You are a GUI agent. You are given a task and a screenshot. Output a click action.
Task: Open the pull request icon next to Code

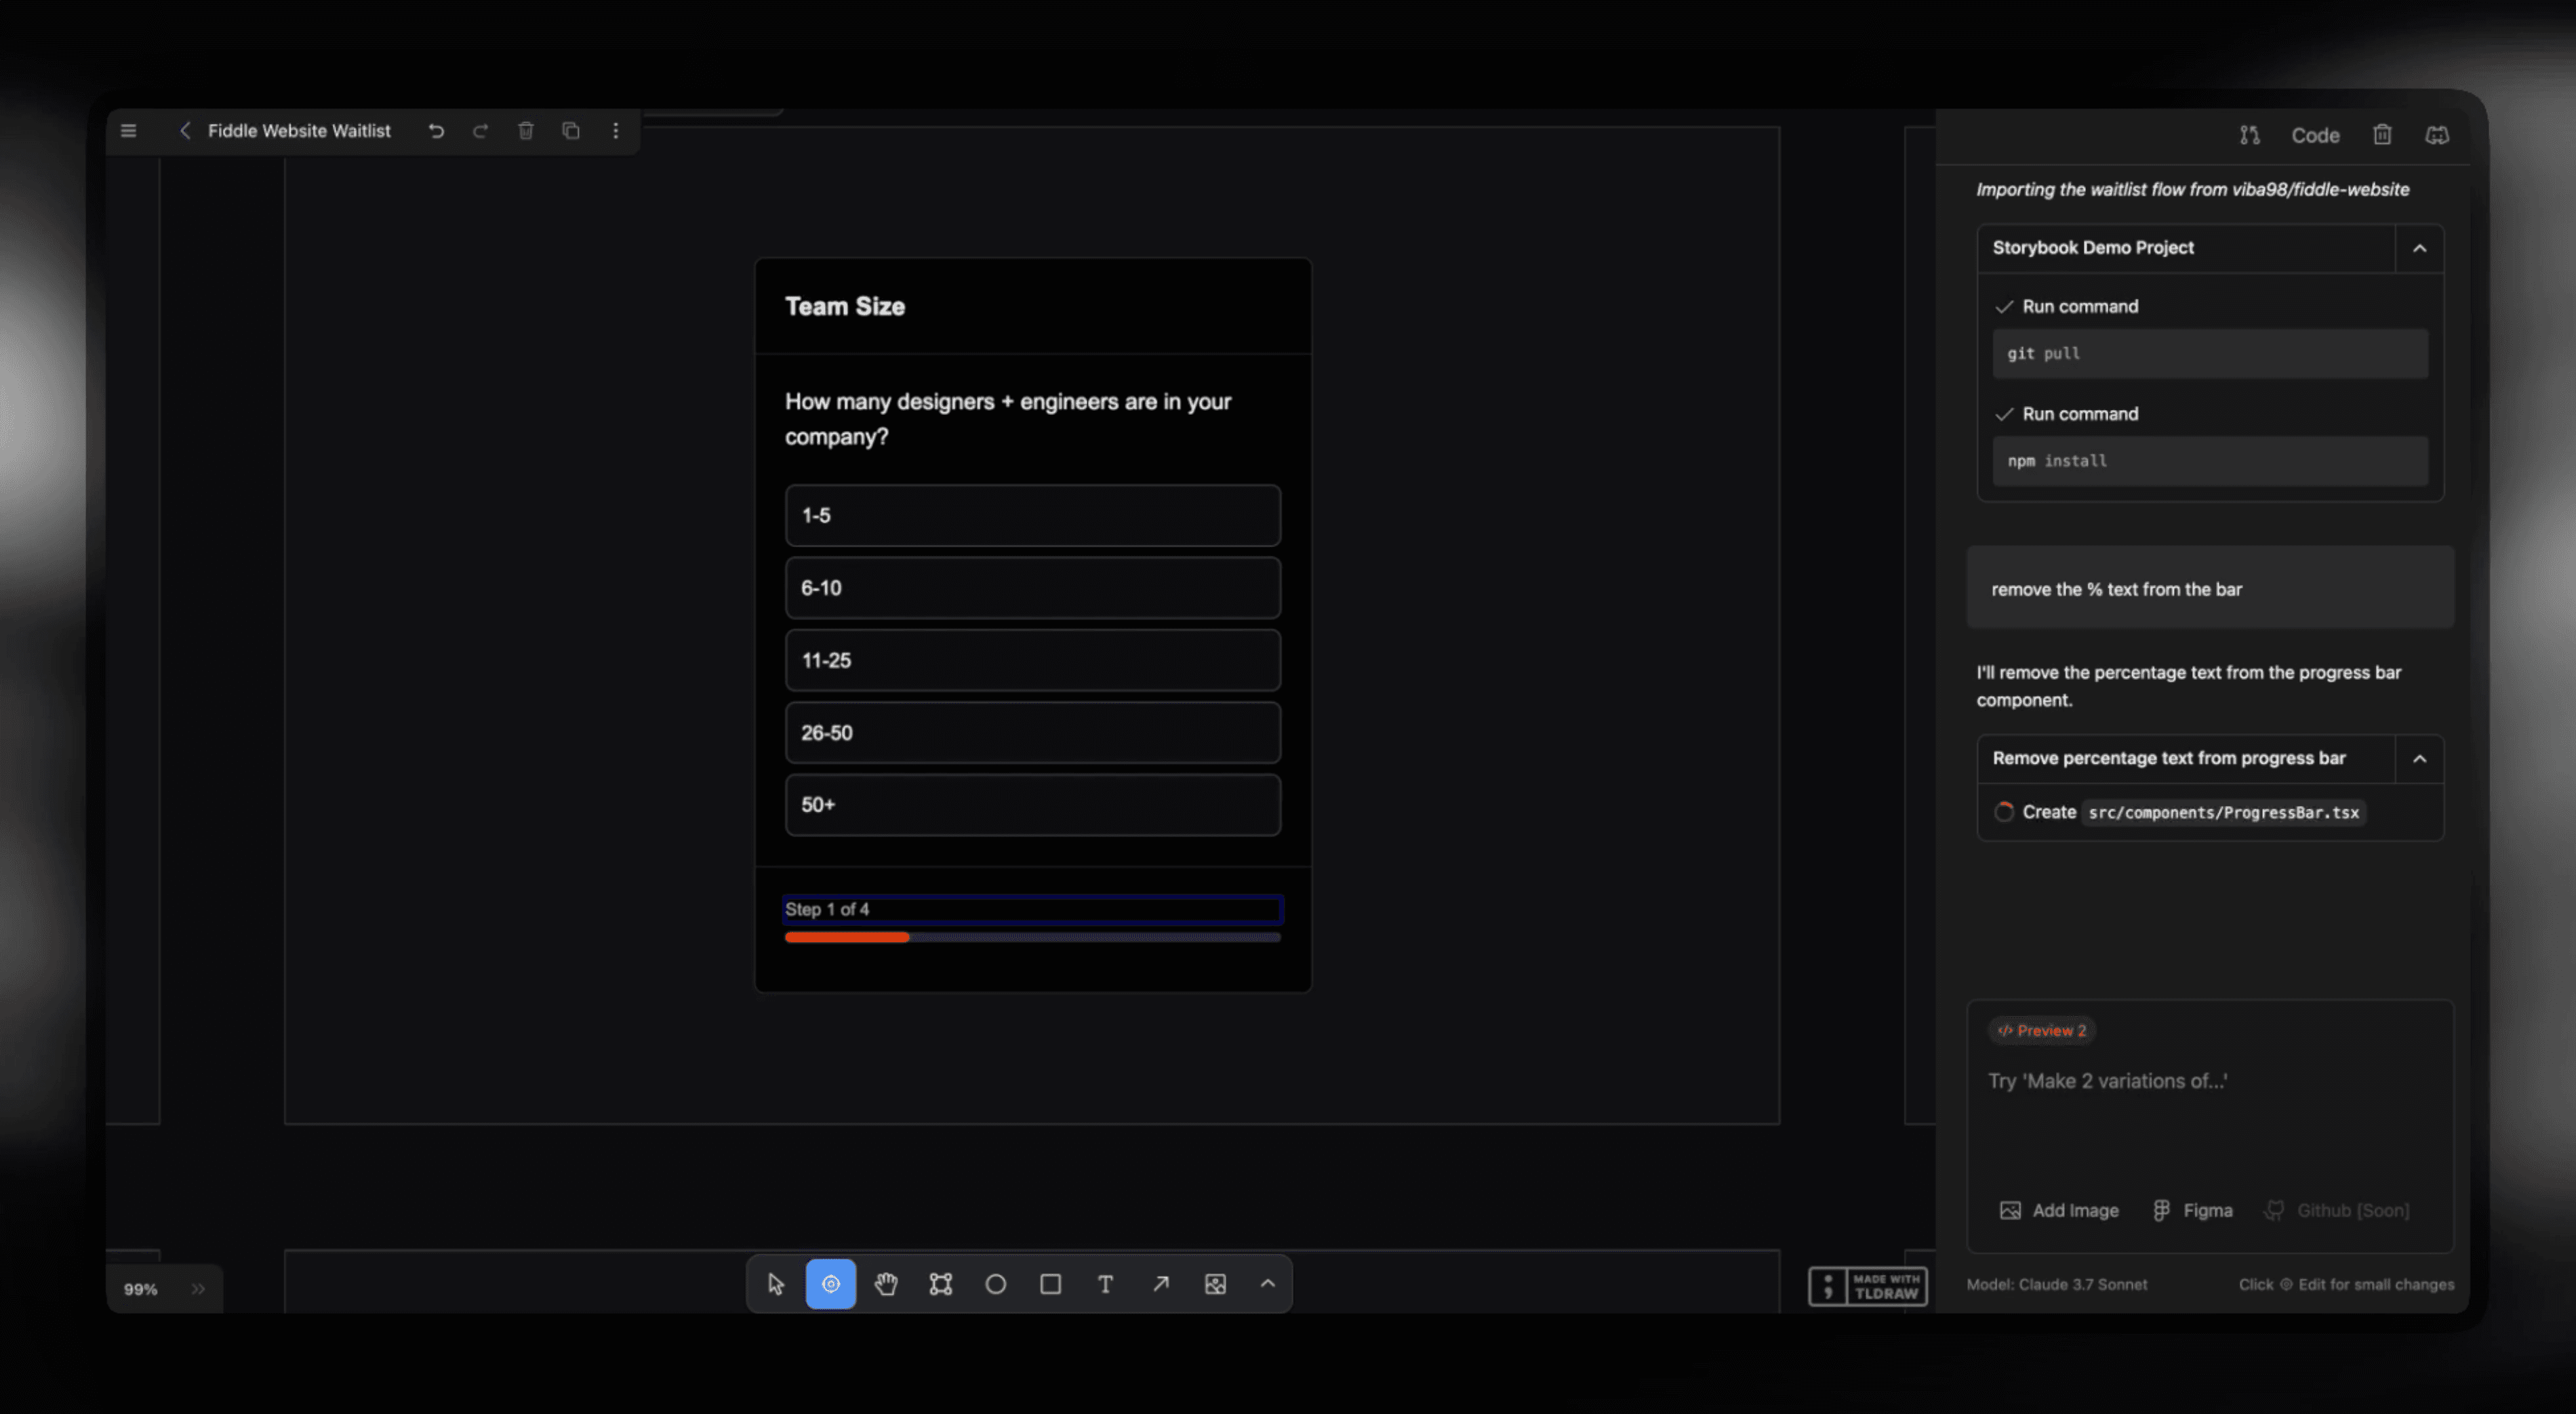click(2249, 135)
